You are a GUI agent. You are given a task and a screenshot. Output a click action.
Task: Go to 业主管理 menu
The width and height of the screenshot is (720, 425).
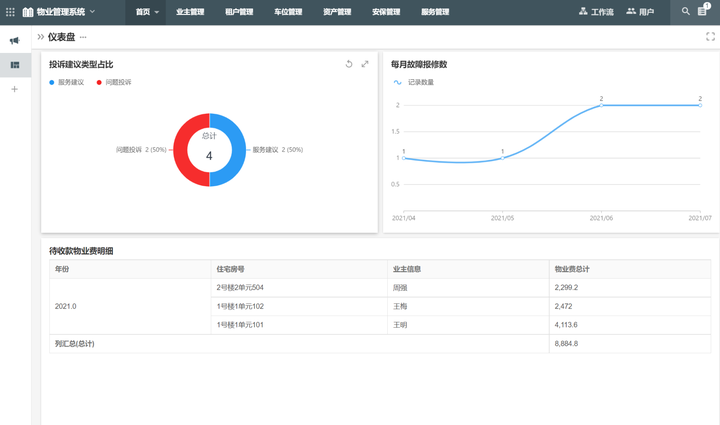click(190, 12)
